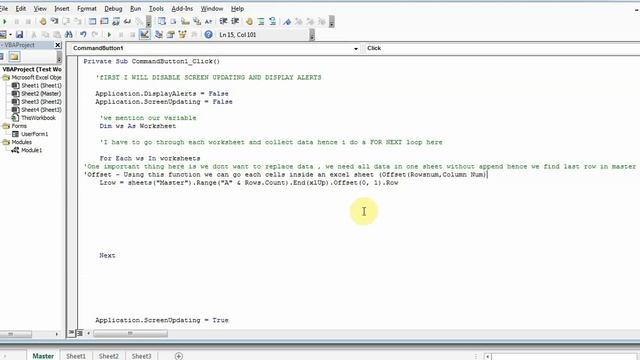This screenshot has width=640, height=360.
Task: Open the Window menu
Action: pos(211,9)
